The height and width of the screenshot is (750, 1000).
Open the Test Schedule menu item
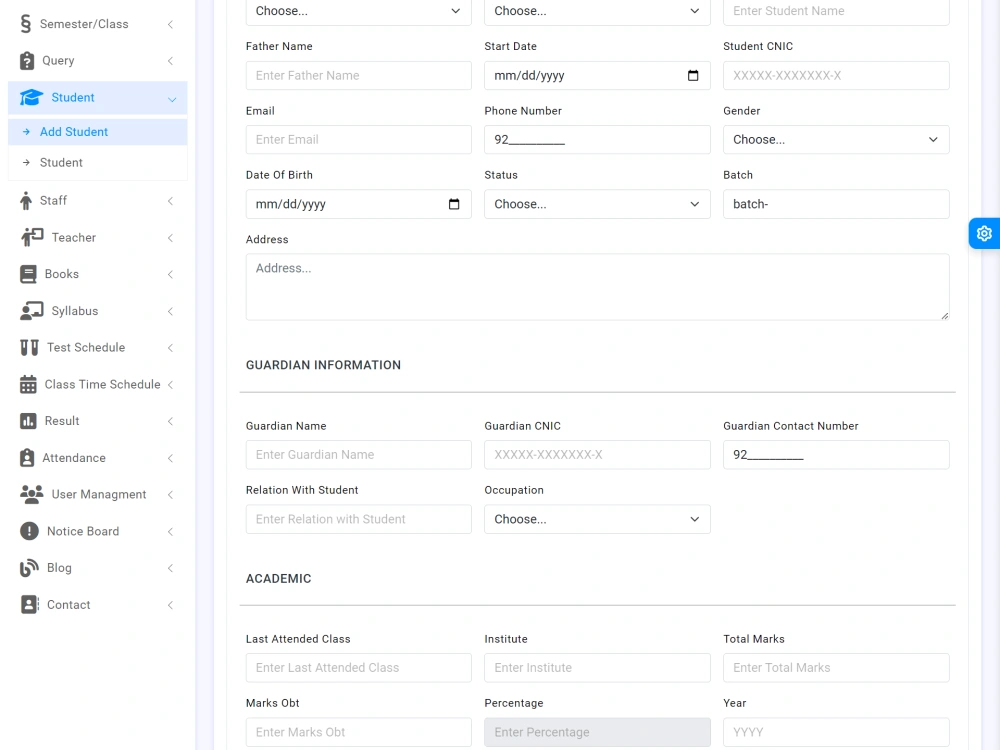(x=98, y=348)
